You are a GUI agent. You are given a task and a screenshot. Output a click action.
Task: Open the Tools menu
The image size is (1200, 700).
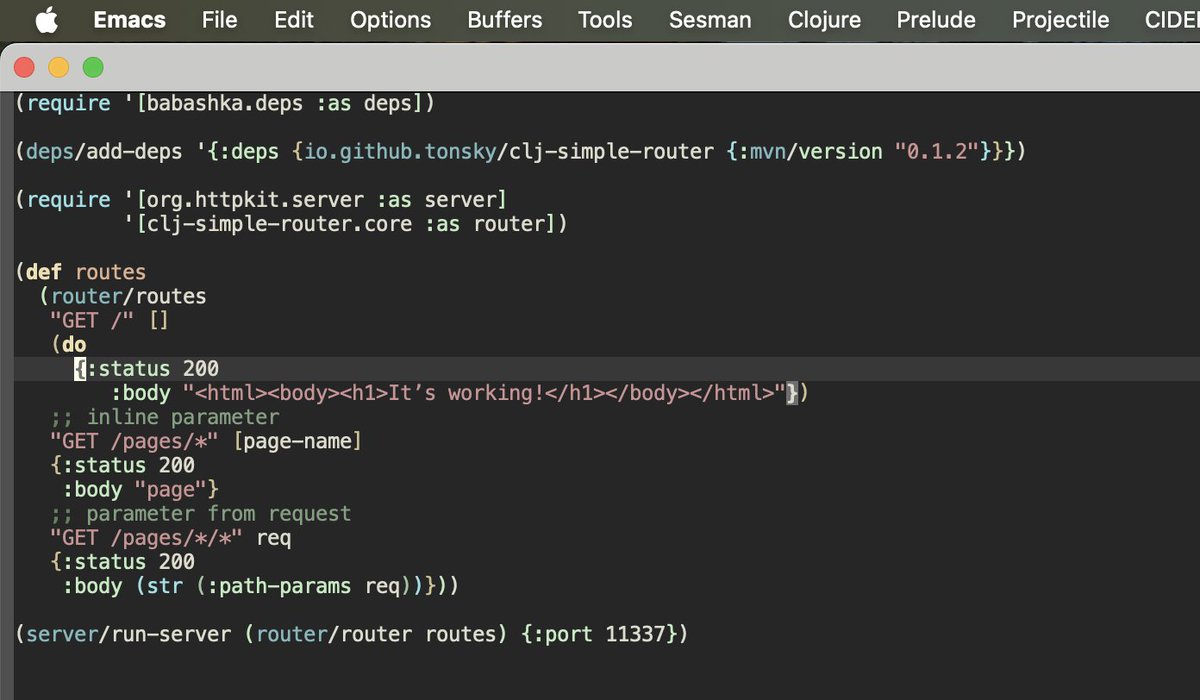(605, 20)
